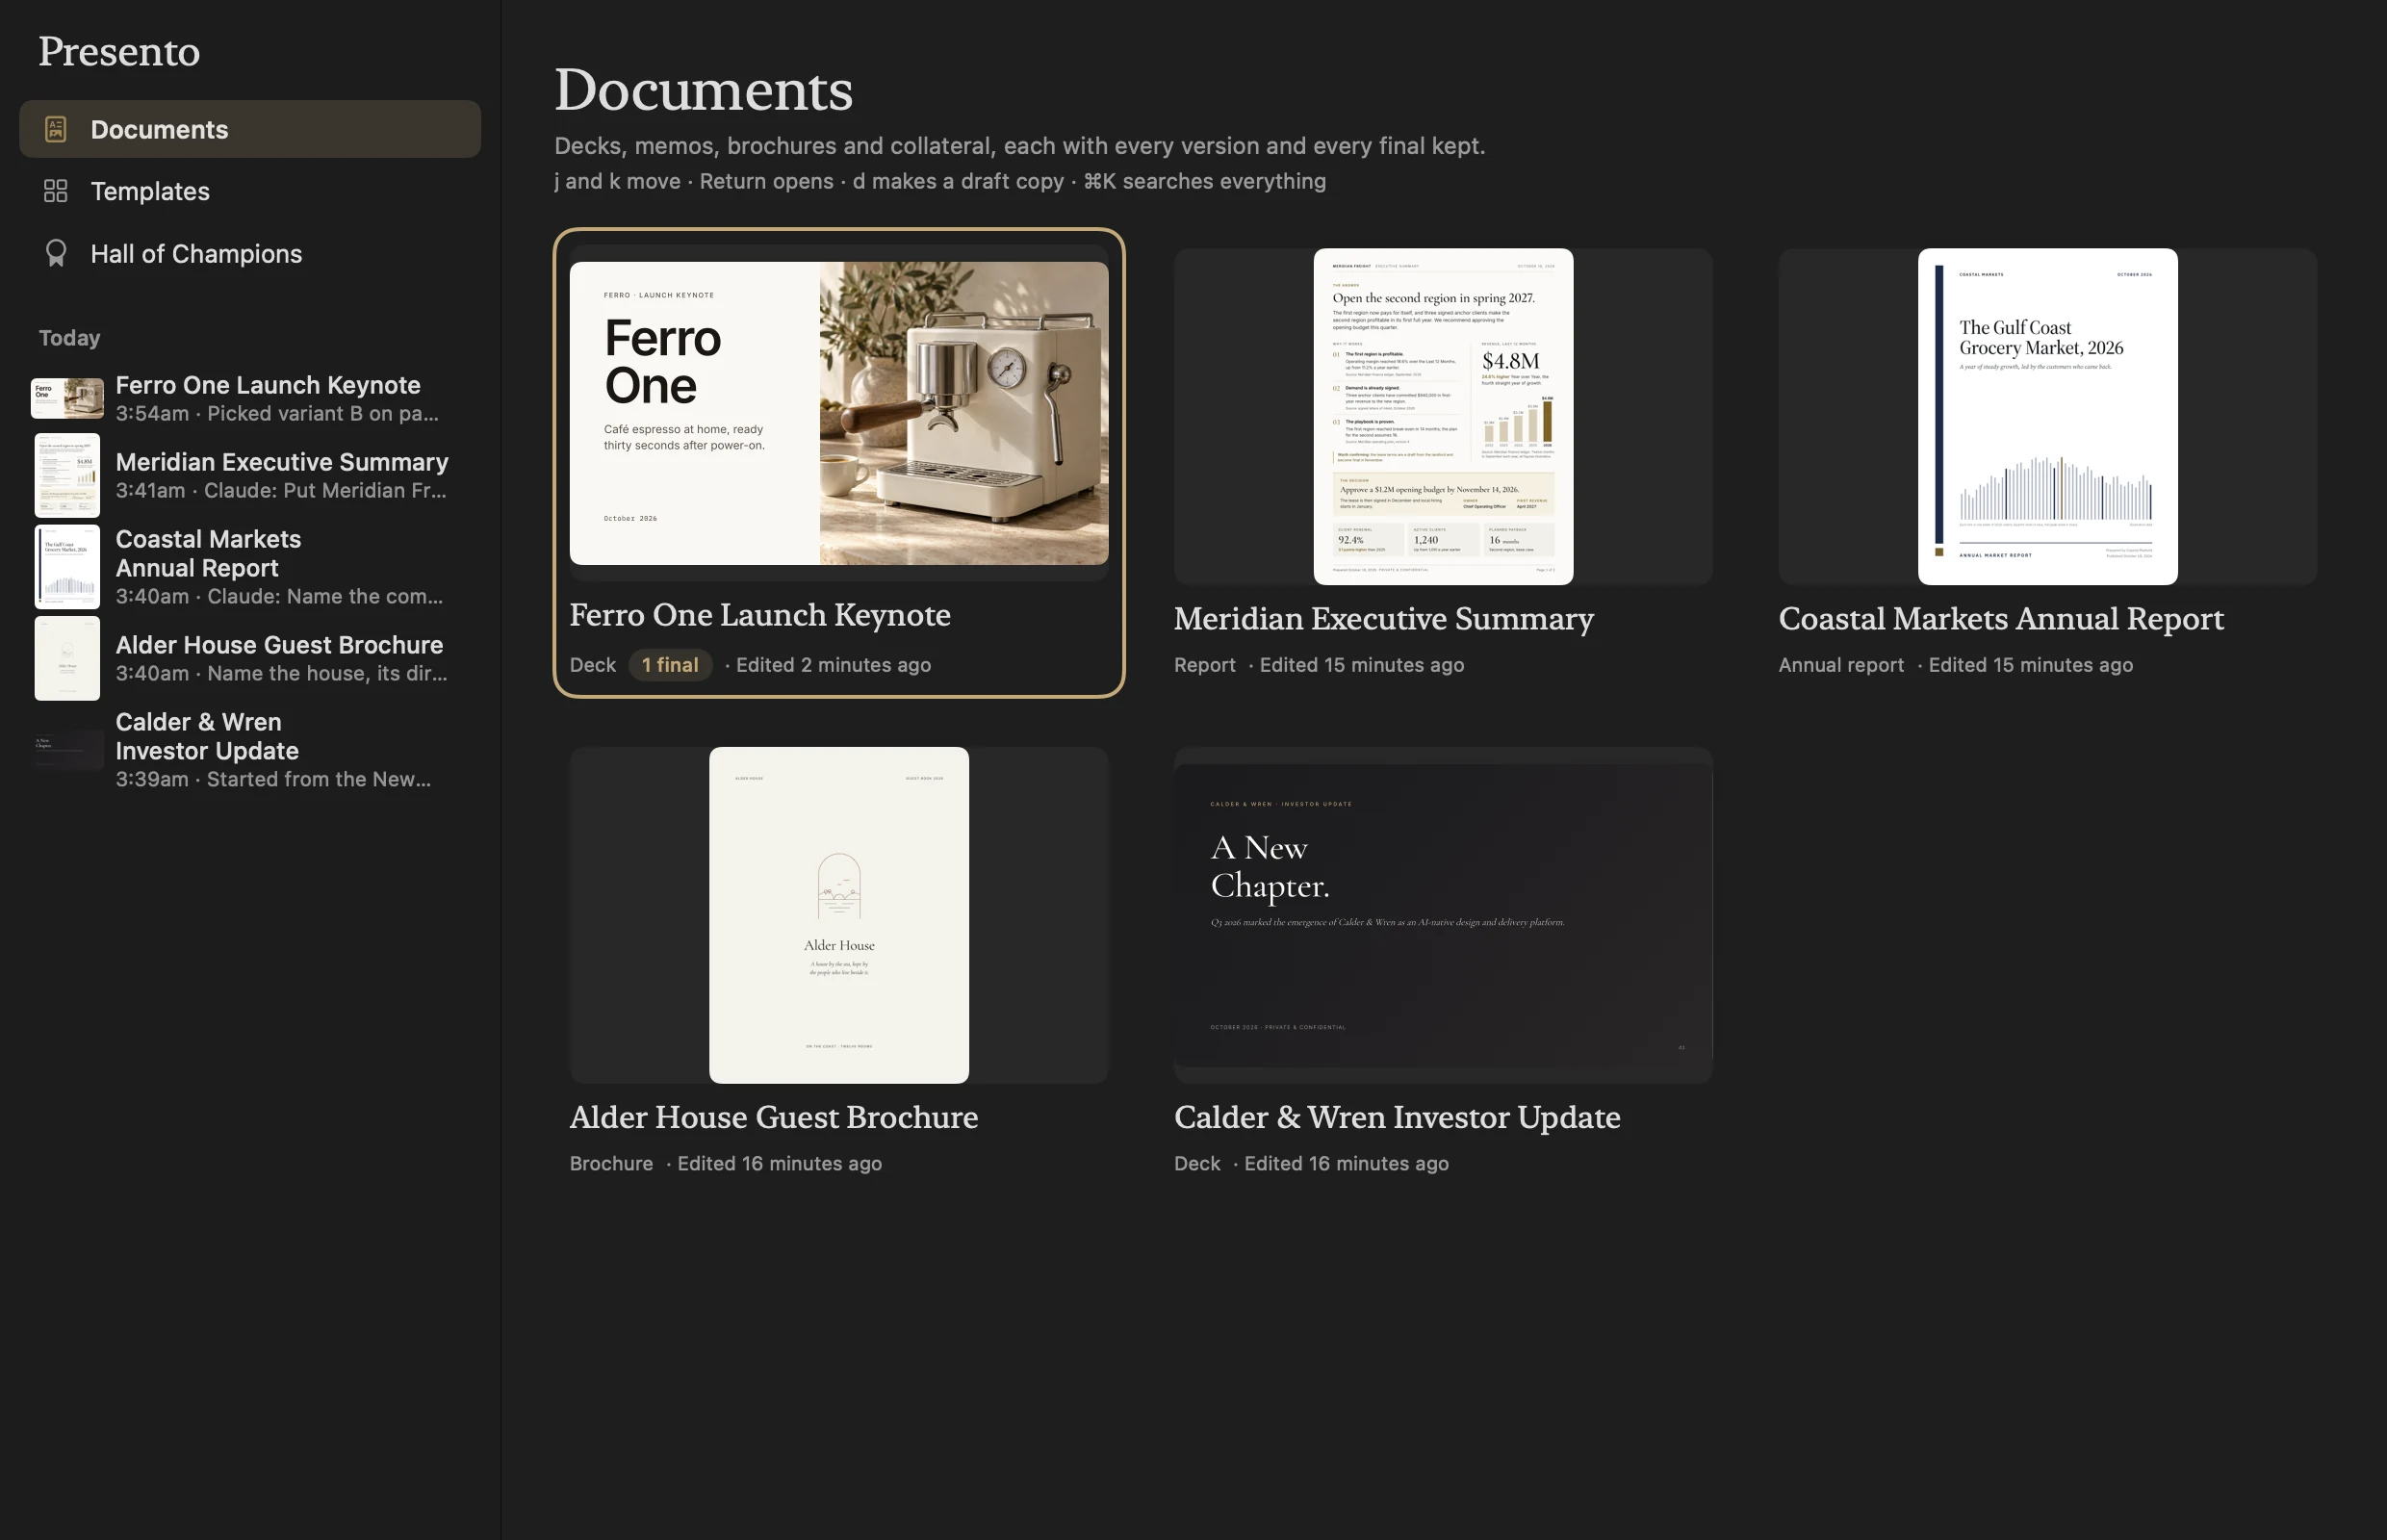Click the Ferro One thumbnail in the Today list

point(67,398)
